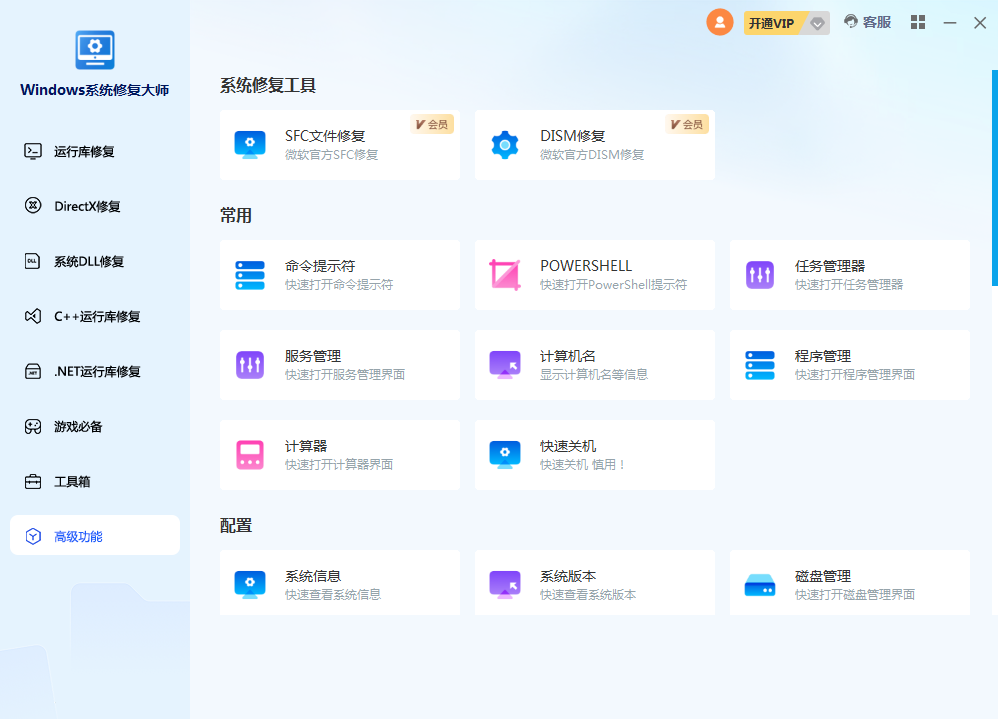The image size is (998, 719).
Task: Open the 服务管理 tool card
Action: point(340,365)
